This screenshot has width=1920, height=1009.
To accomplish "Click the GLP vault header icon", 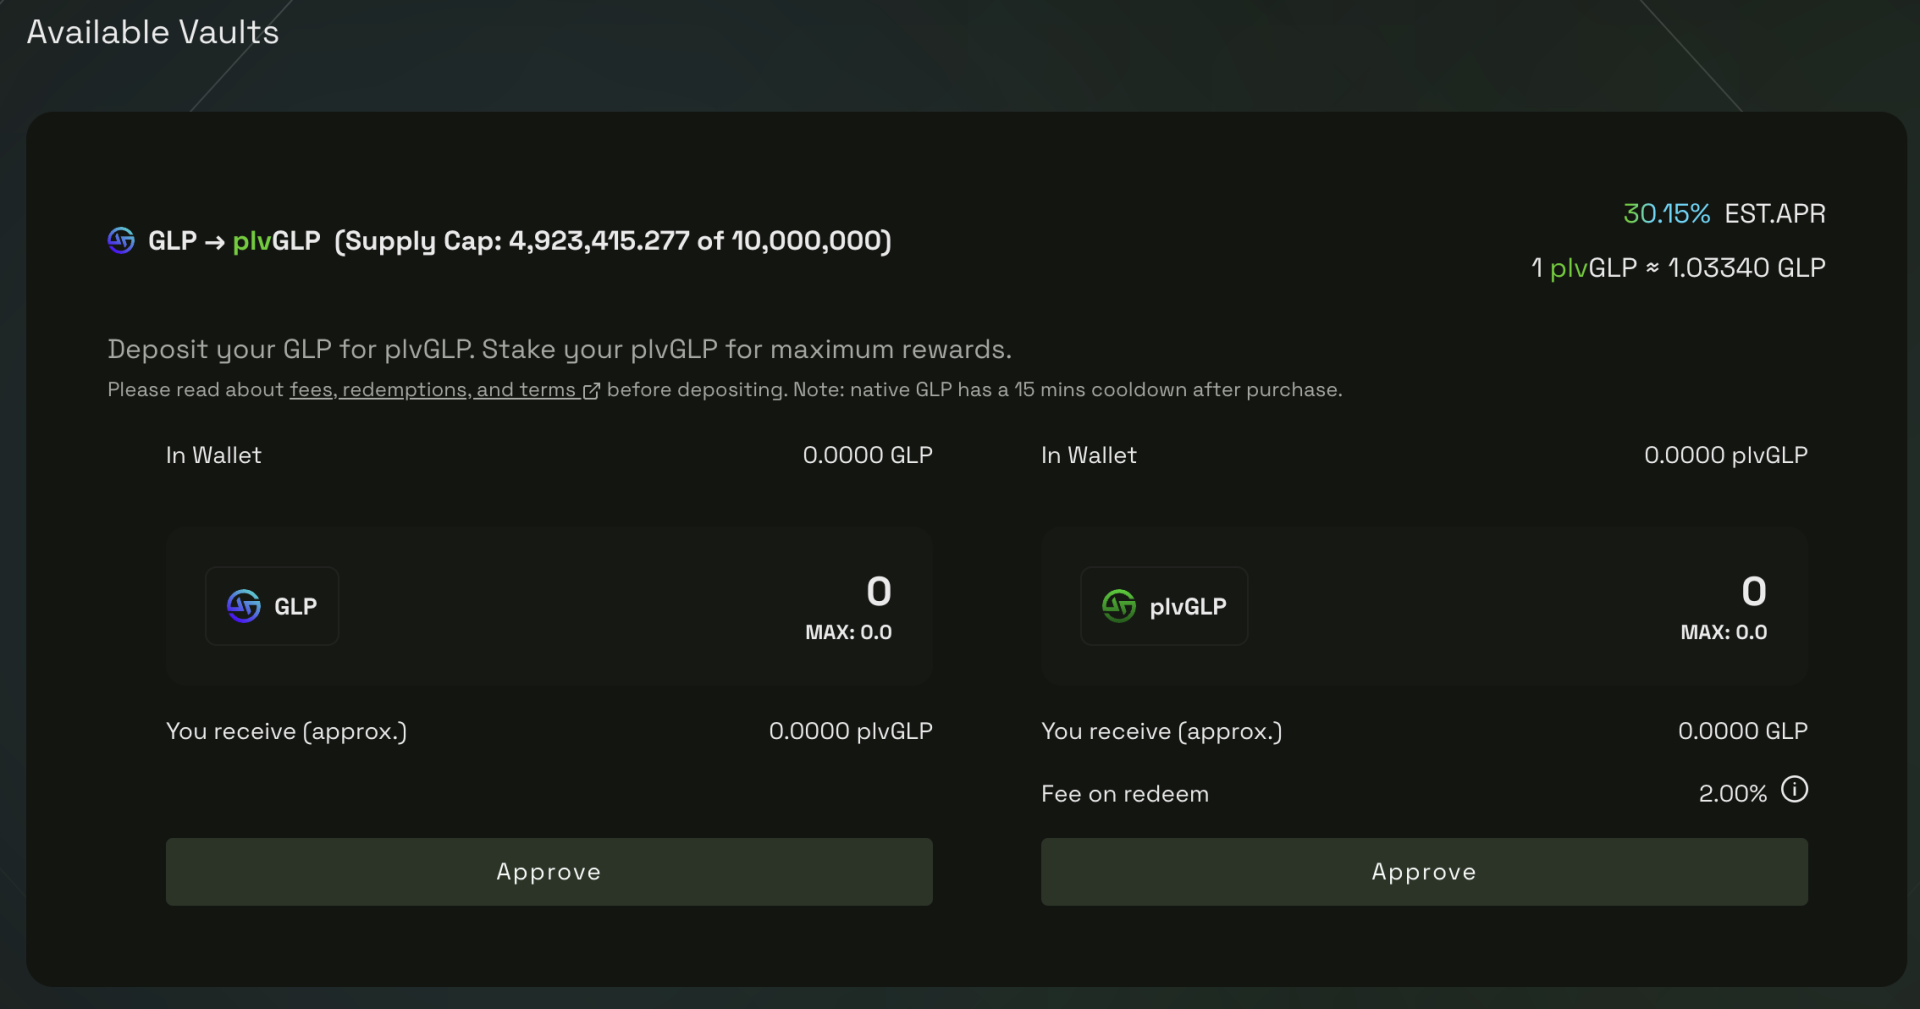I will (x=121, y=240).
